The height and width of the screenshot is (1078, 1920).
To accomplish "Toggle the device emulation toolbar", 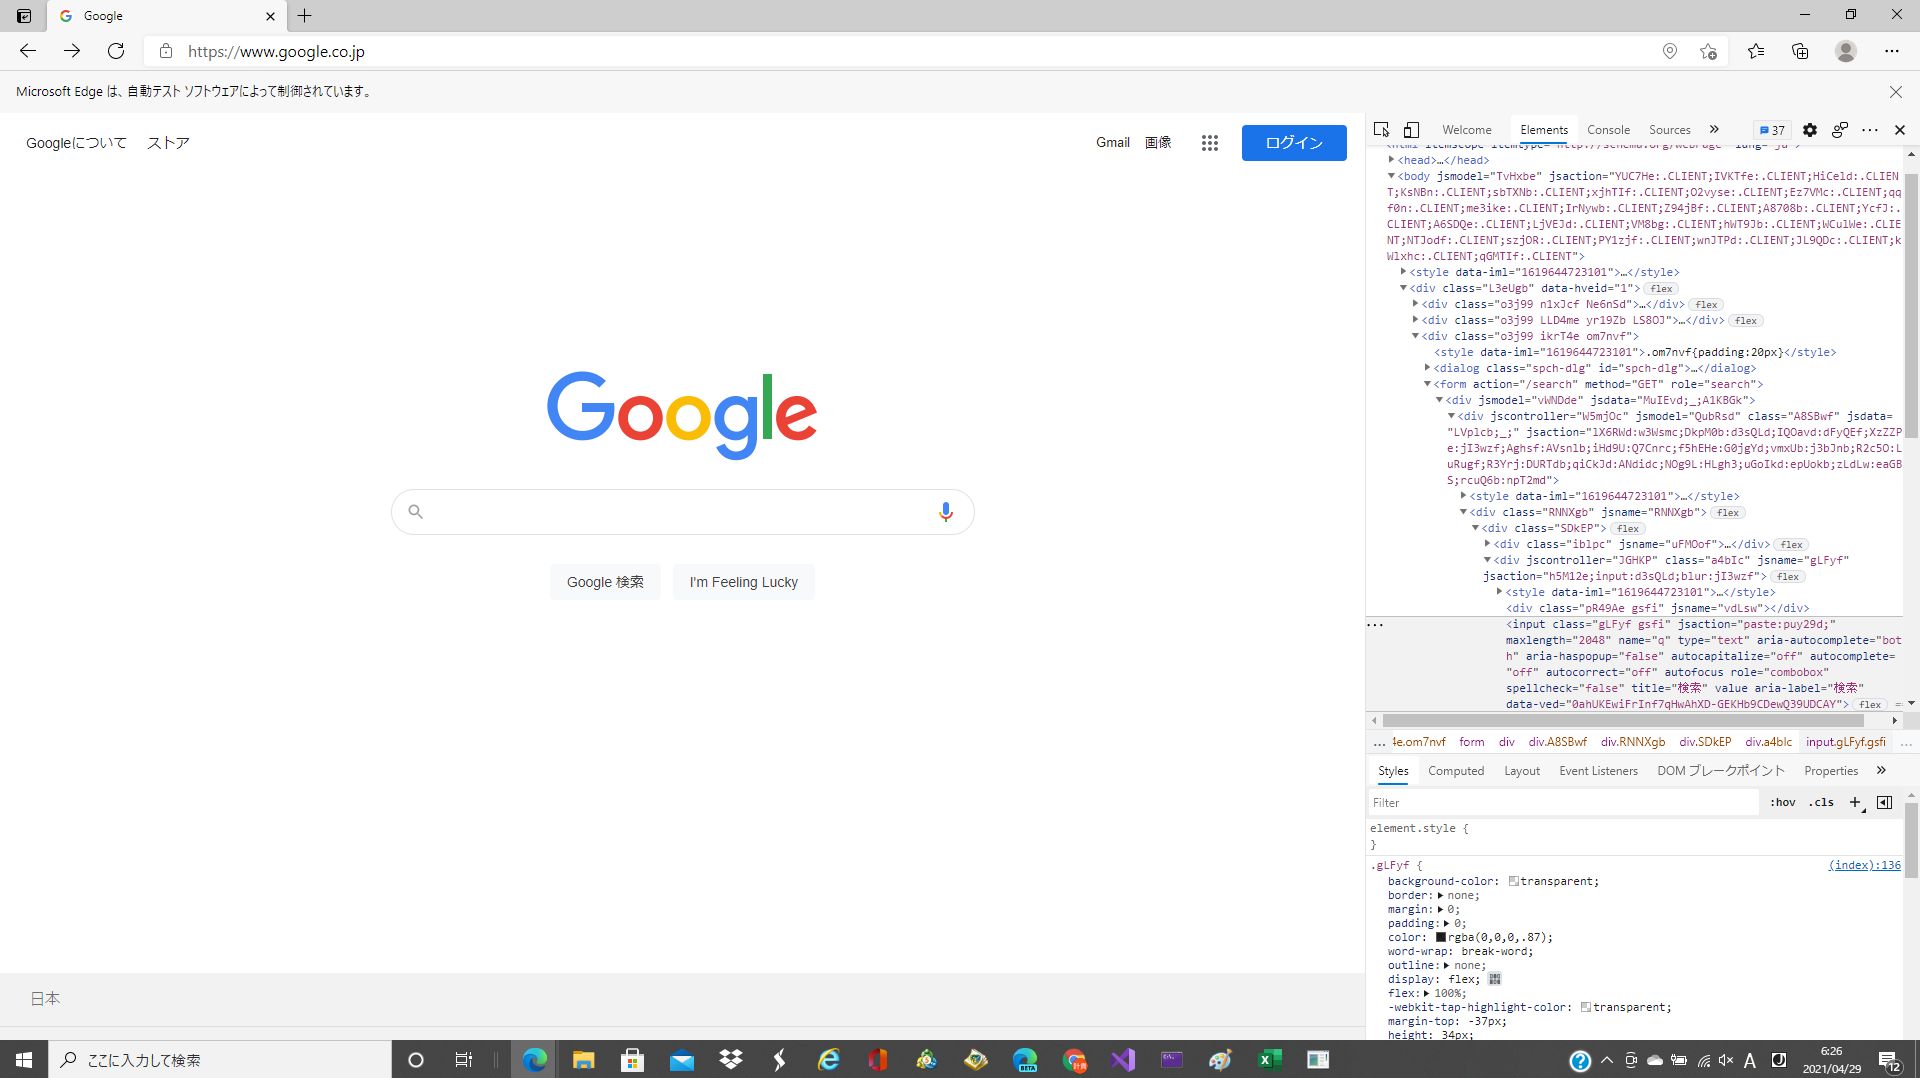I will click(1411, 130).
